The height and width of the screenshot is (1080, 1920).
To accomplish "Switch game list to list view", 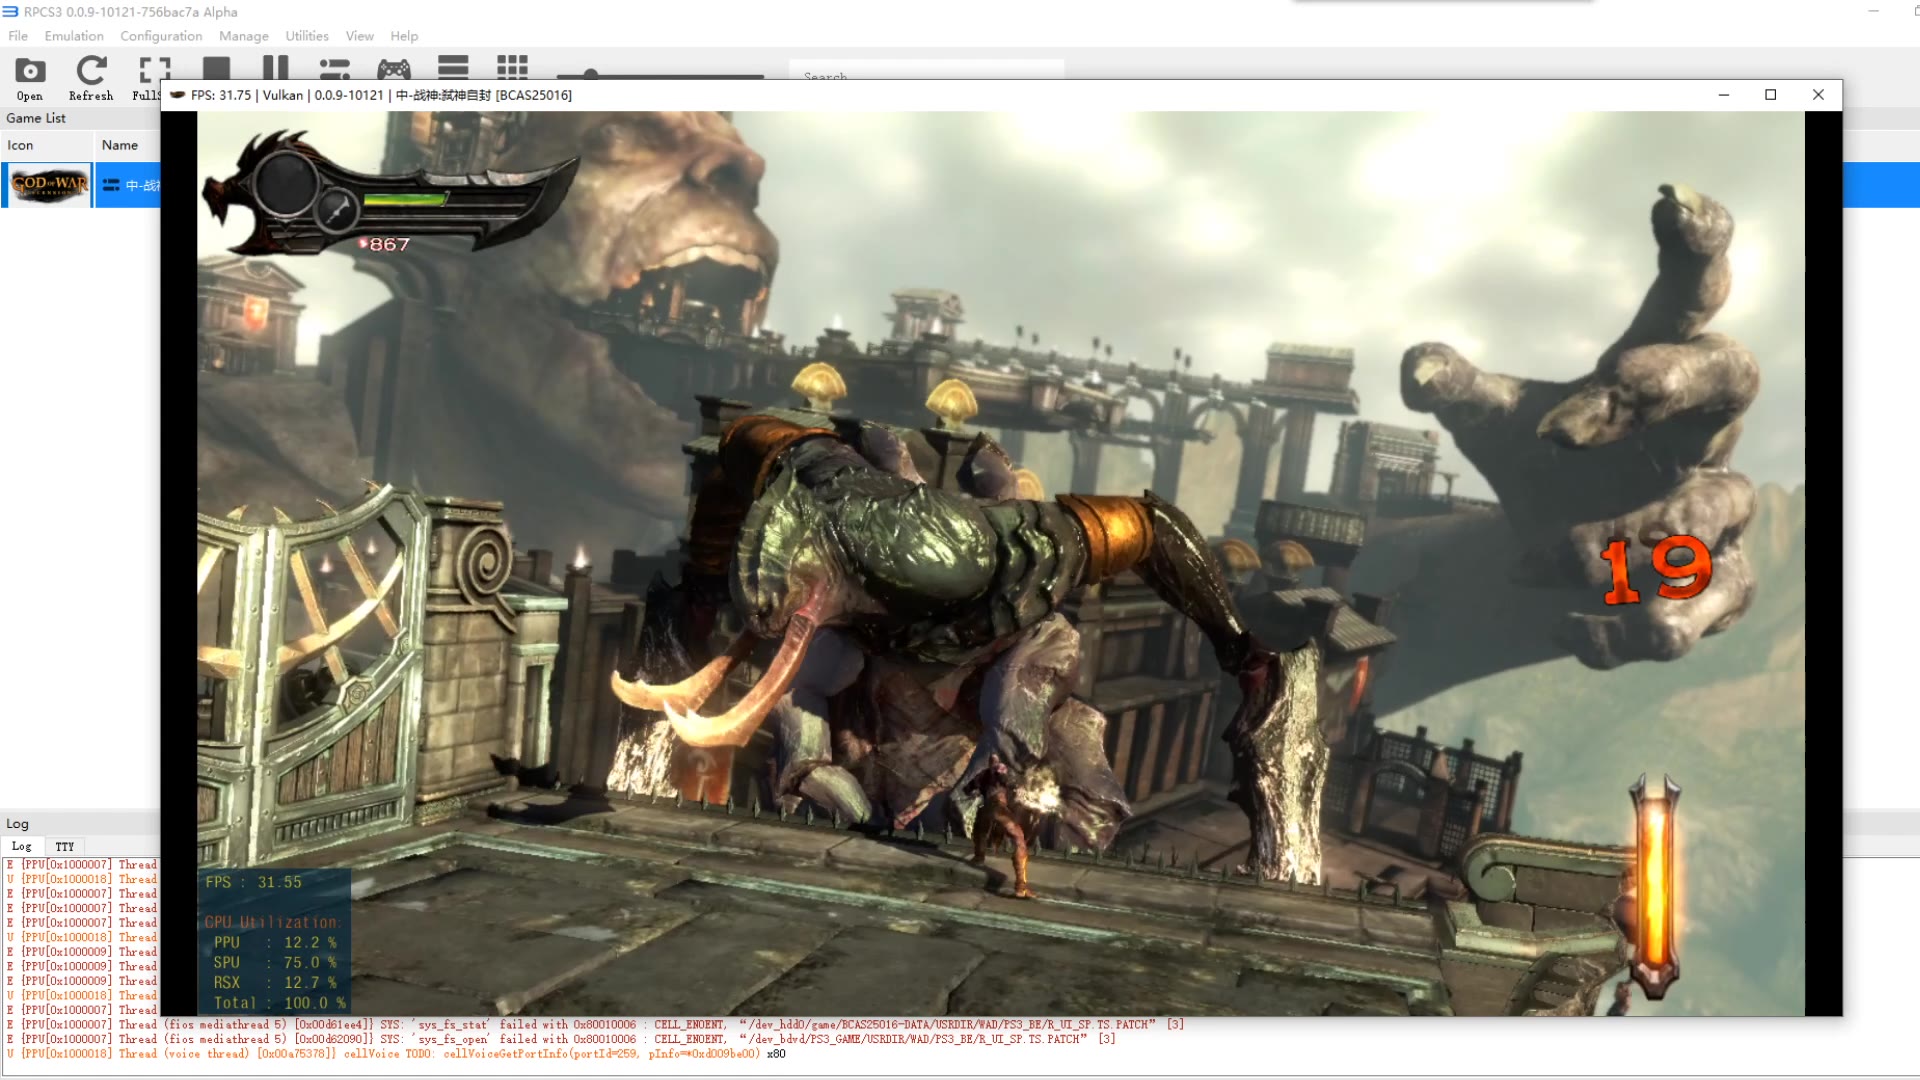I will click(453, 68).
